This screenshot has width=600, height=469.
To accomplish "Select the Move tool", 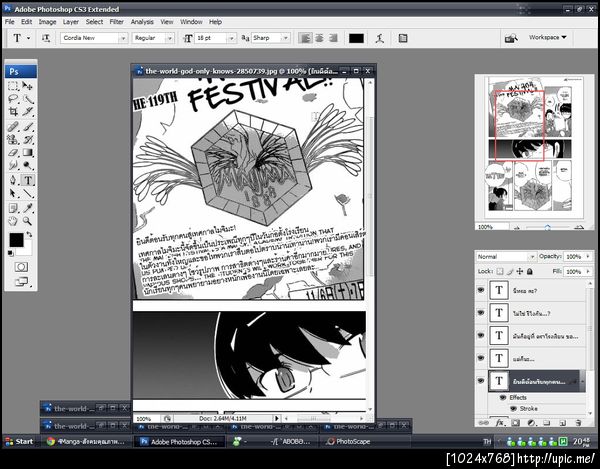I will pos(28,86).
